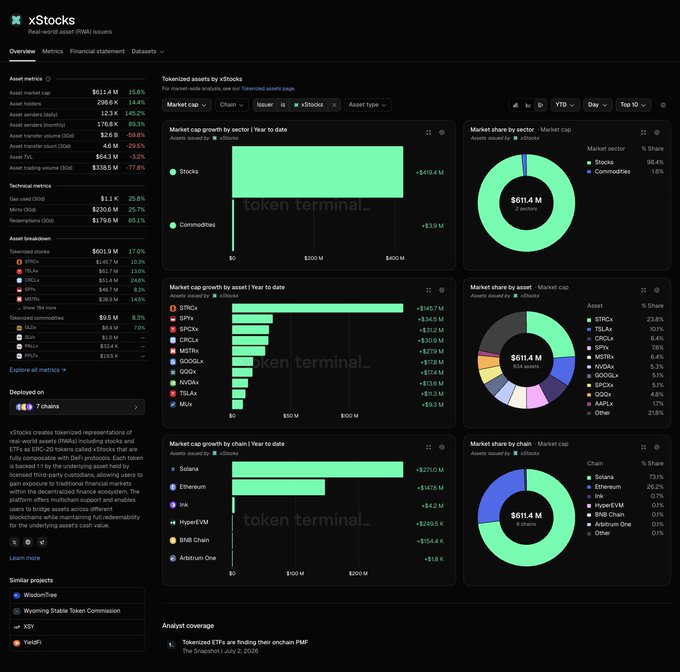
Task: Expand the Market share by chain chart
Action: tap(644, 447)
